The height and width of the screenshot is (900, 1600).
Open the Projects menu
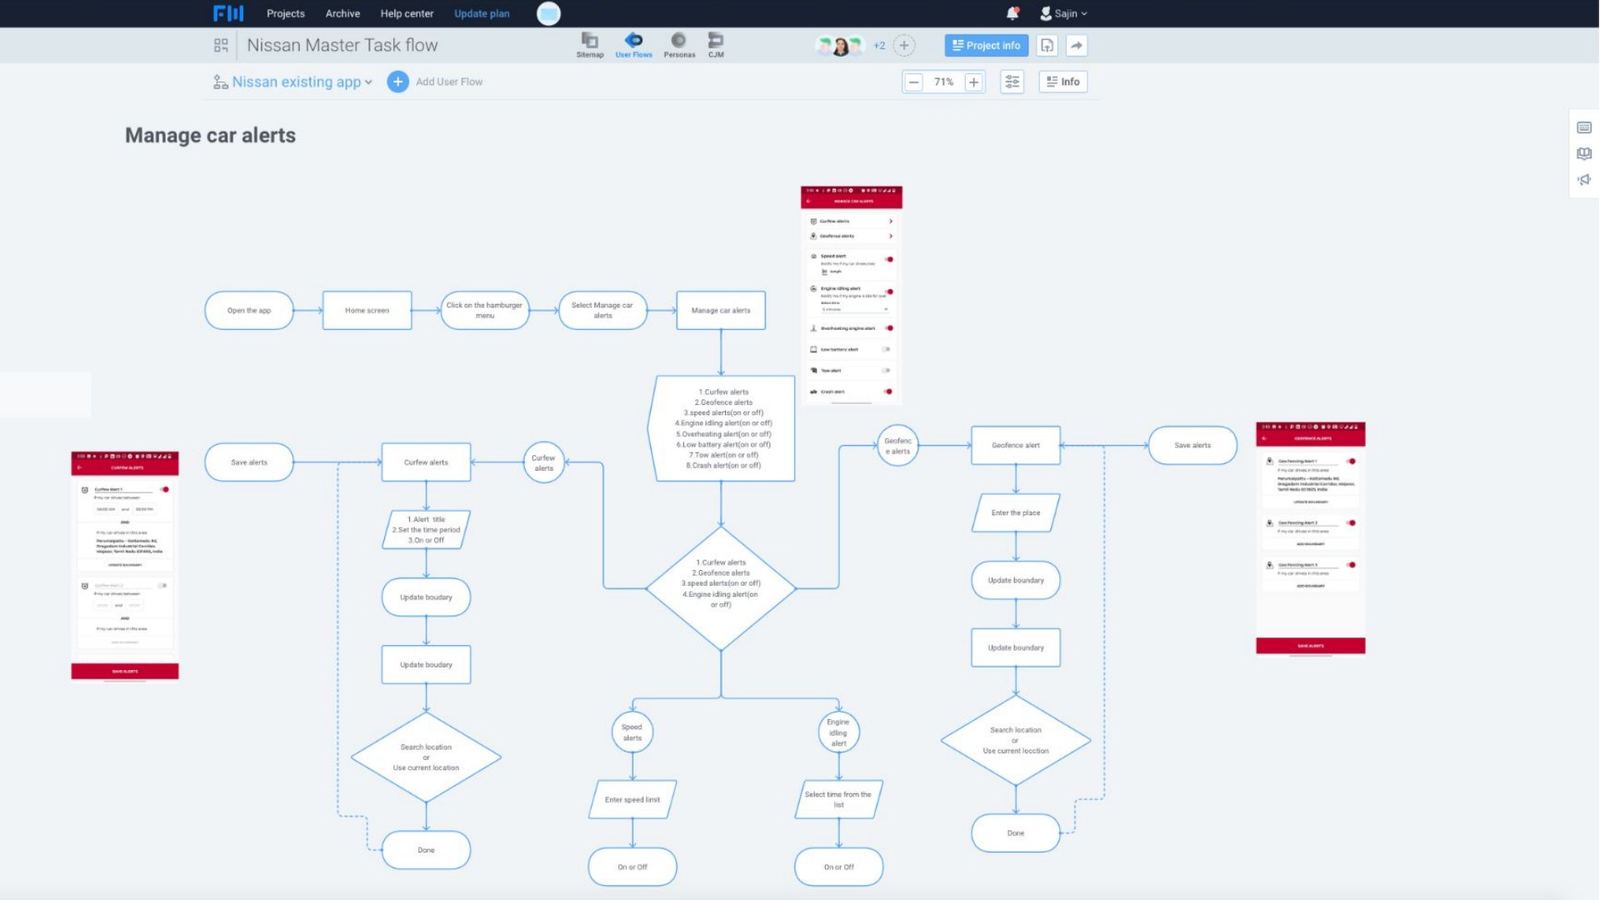[285, 13]
